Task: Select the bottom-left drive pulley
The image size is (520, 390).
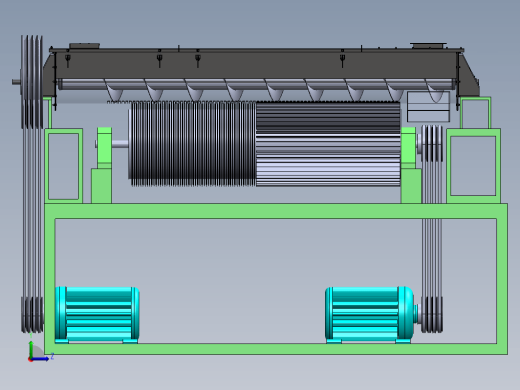Action: (x=32, y=315)
